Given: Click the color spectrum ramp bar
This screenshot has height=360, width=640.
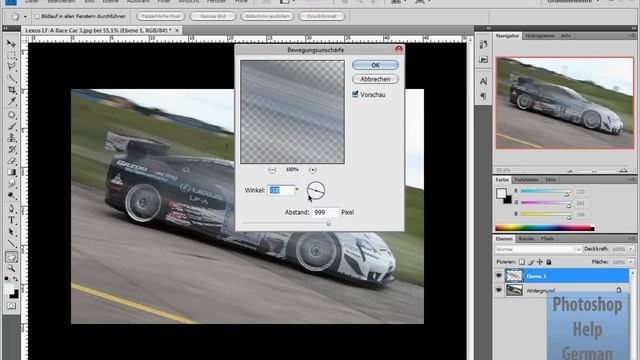Looking at the screenshot, I should (x=544, y=228).
